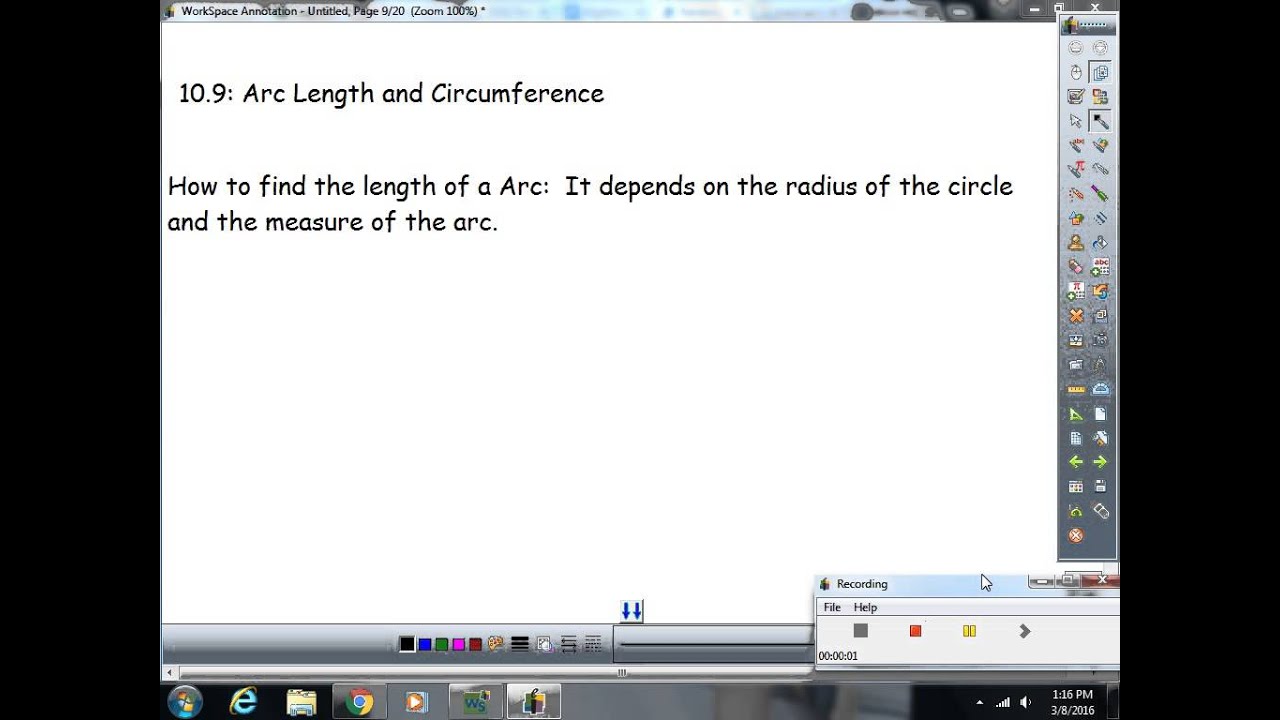
Task: Open the transparency settings icon
Action: click(x=544, y=644)
